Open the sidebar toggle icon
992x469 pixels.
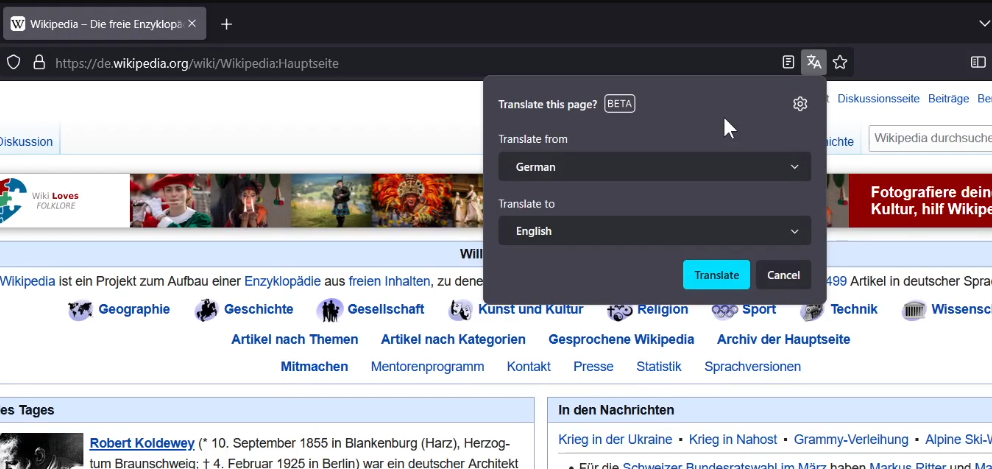978,62
